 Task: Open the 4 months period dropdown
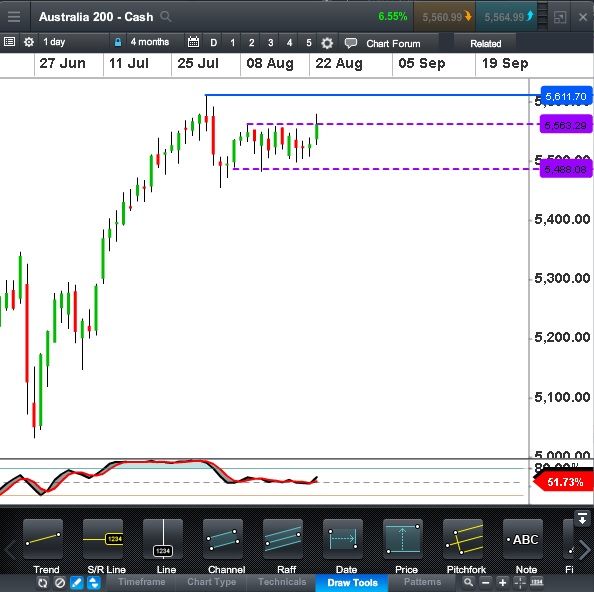click(x=155, y=42)
